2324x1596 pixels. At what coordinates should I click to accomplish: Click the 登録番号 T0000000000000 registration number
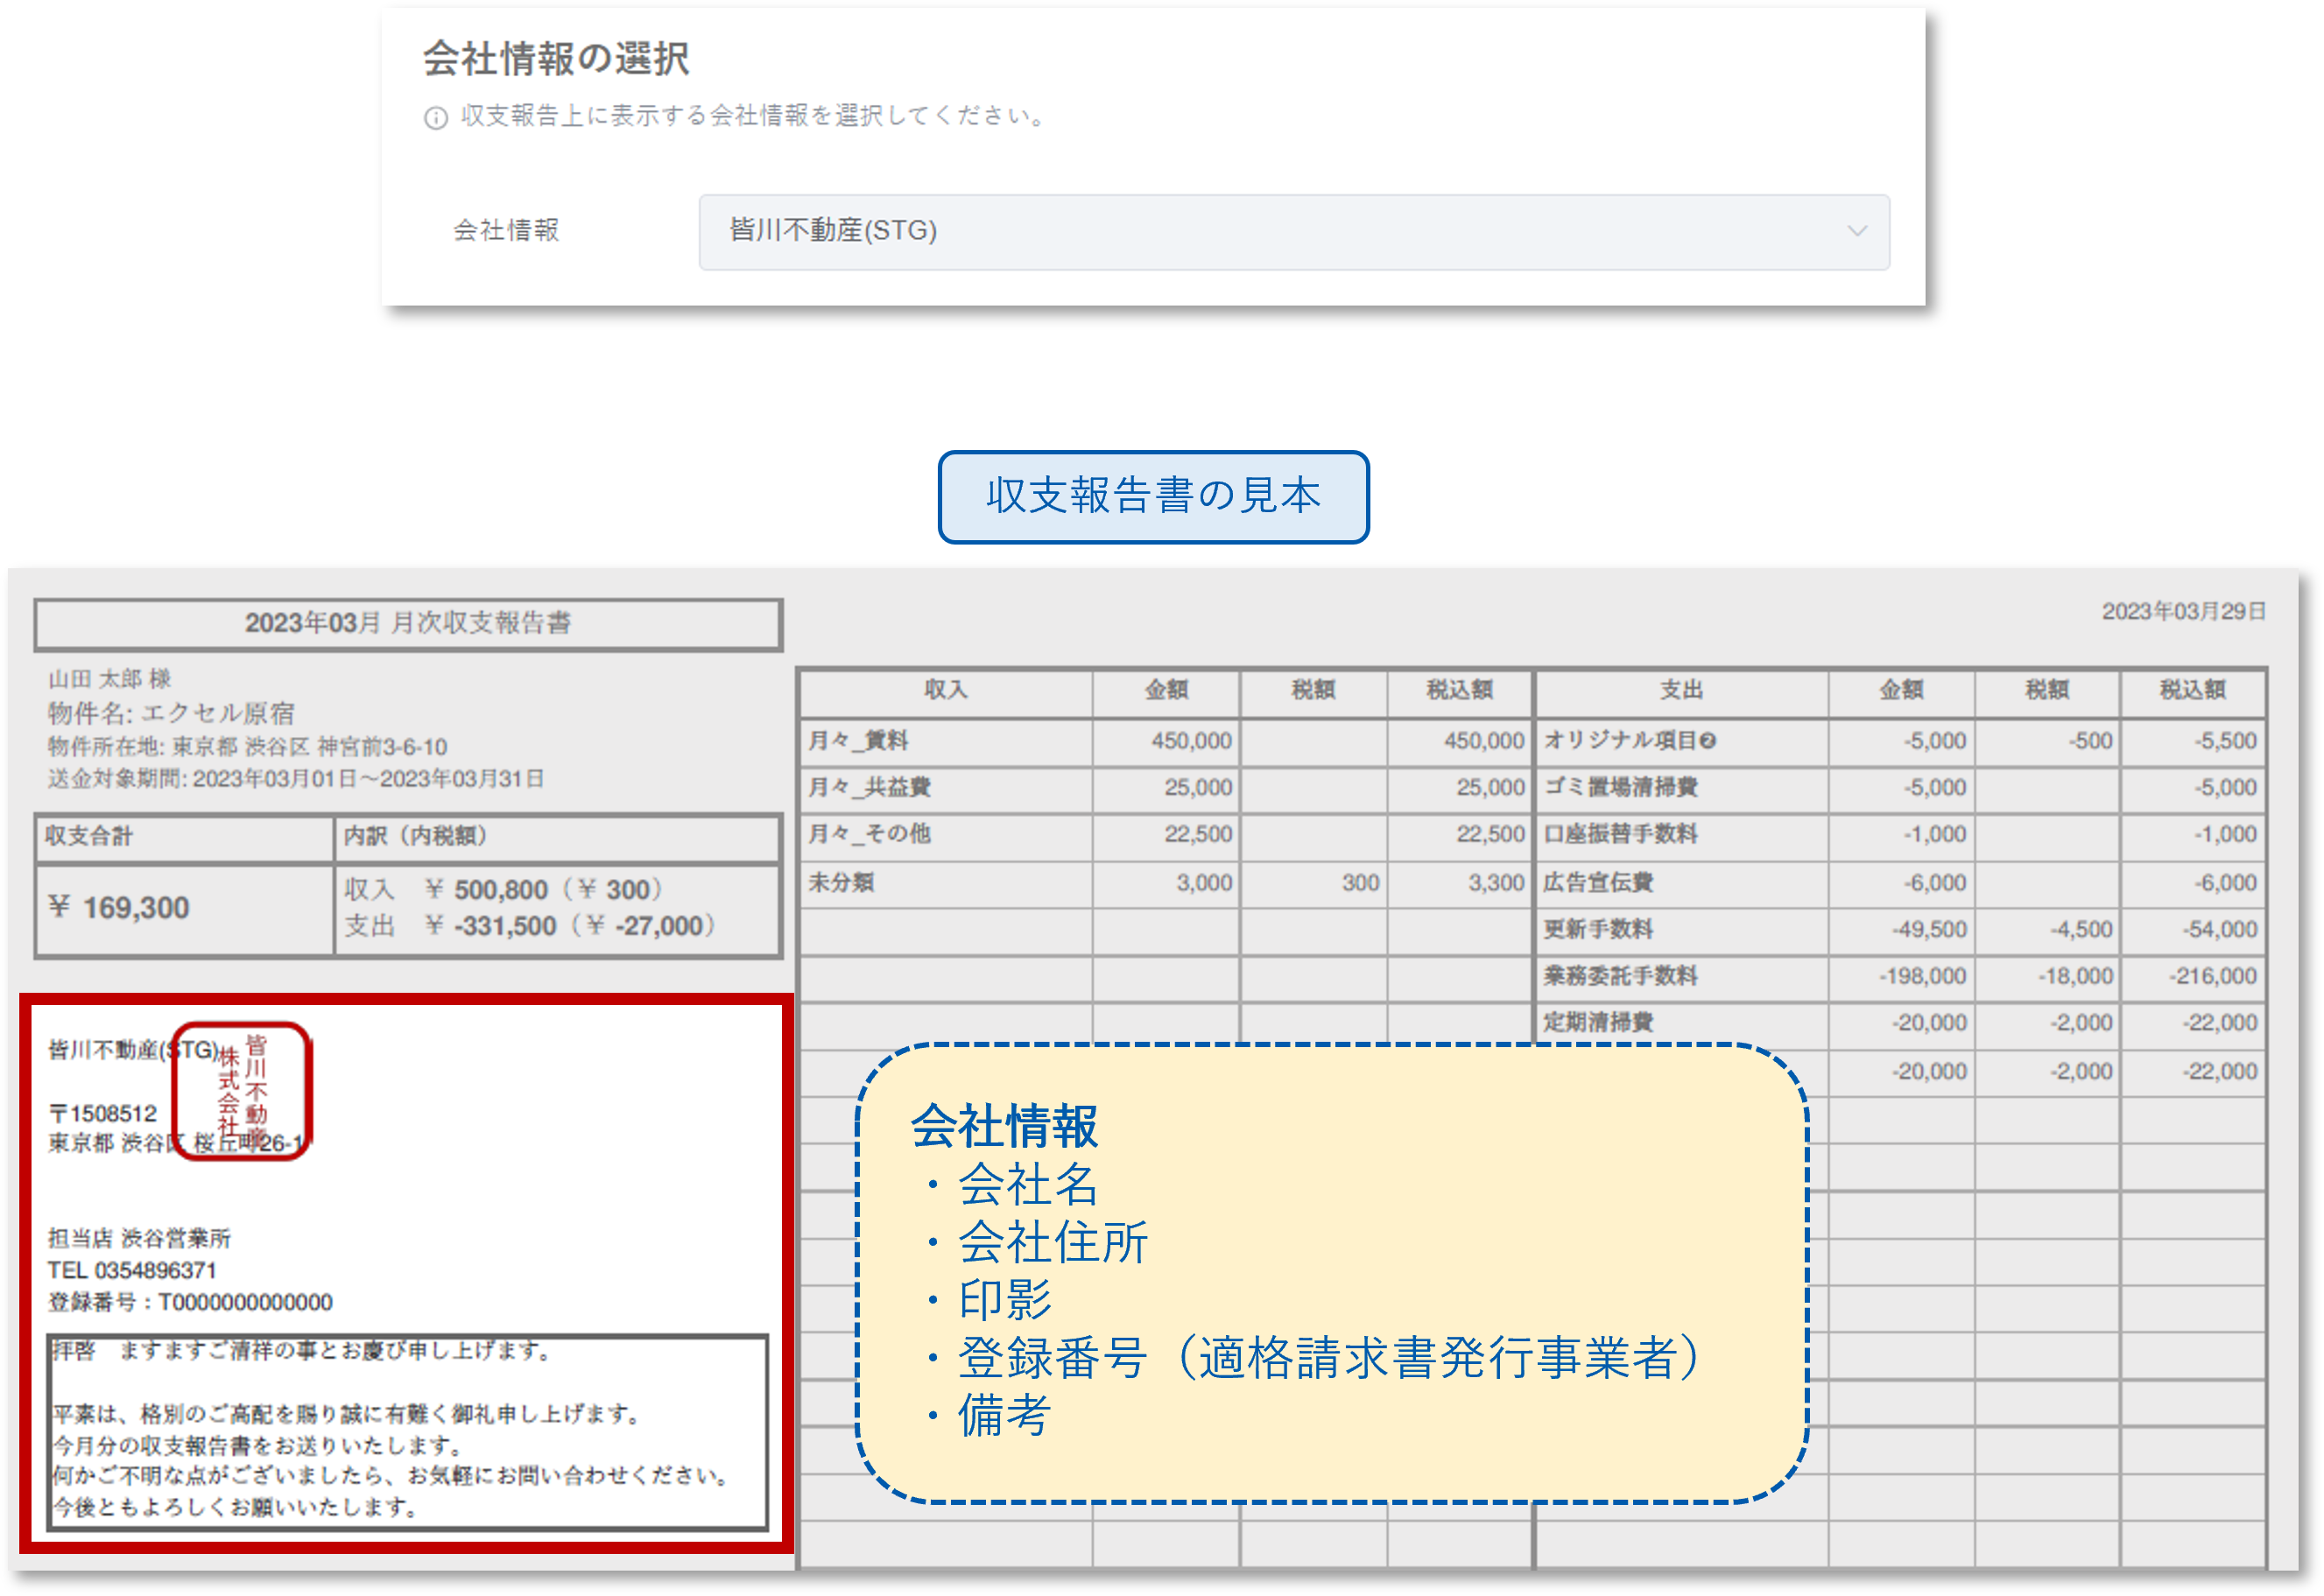tap(188, 1303)
